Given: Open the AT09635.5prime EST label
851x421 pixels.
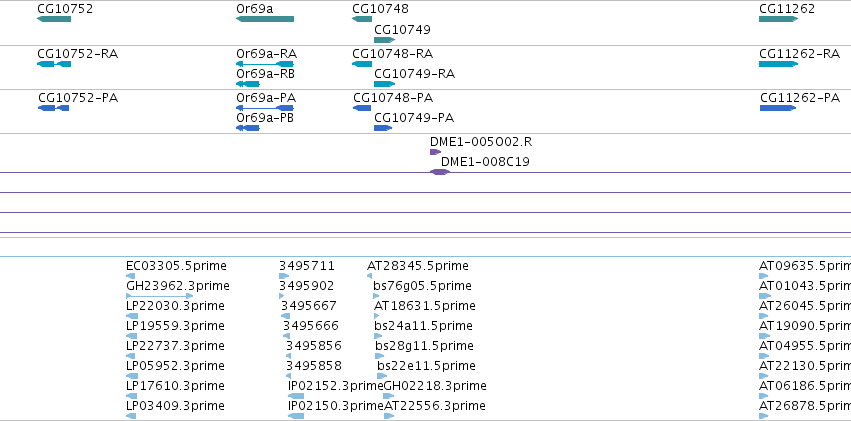Looking at the screenshot, I should [x=805, y=266].
